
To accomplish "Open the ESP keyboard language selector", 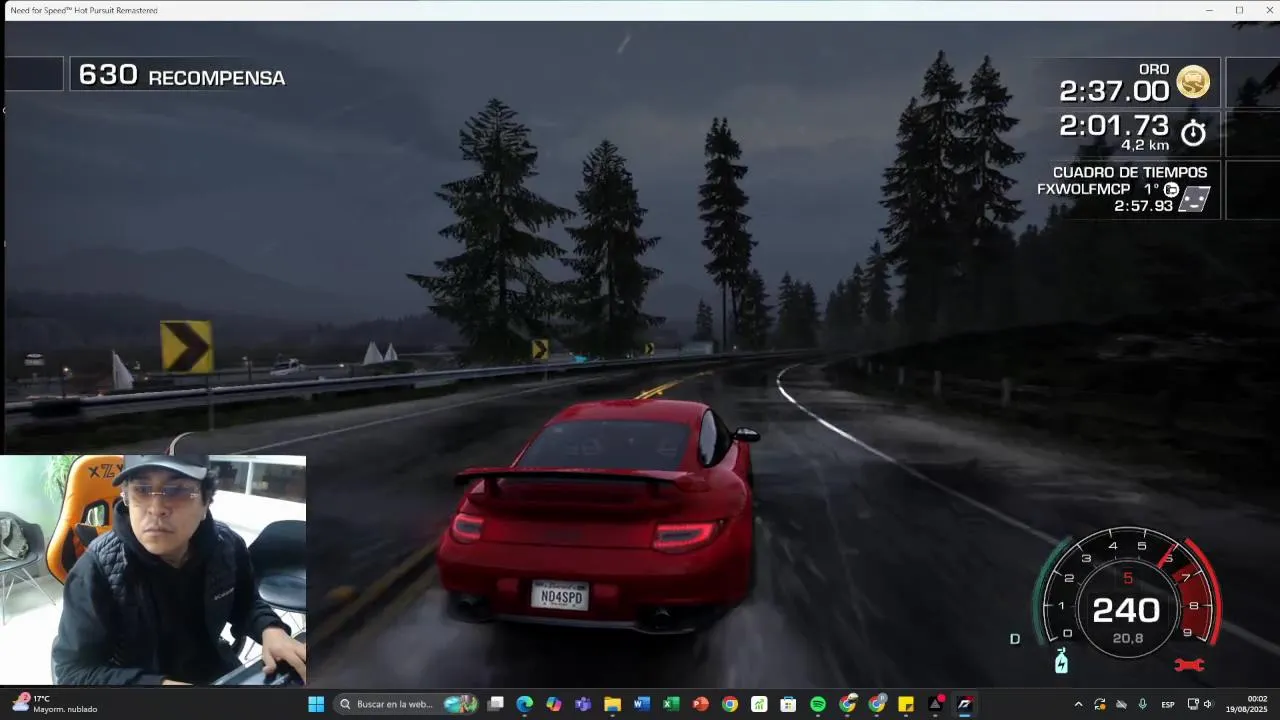I will [1168, 704].
